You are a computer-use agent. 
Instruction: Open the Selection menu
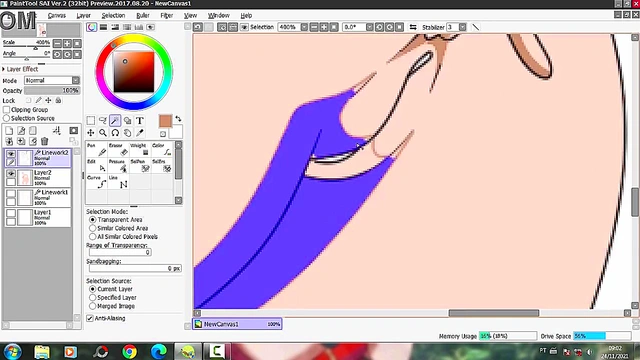pos(113,16)
